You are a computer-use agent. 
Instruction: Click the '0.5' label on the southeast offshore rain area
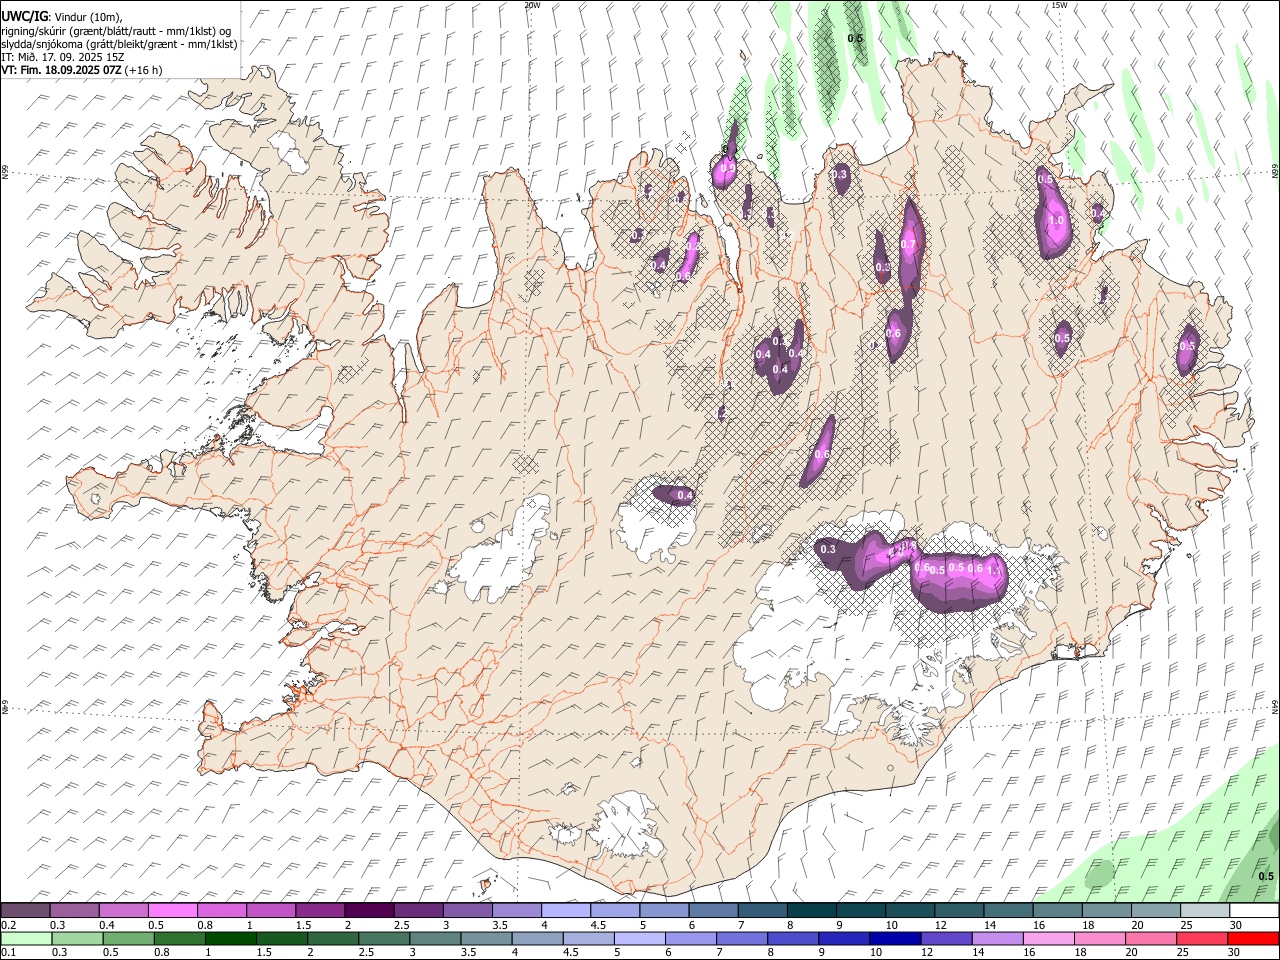(x=1266, y=876)
